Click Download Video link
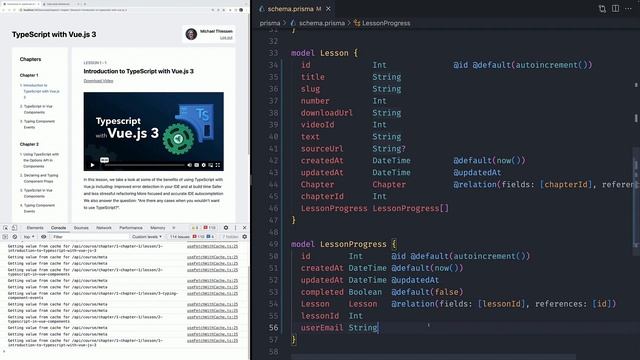 (x=98, y=81)
